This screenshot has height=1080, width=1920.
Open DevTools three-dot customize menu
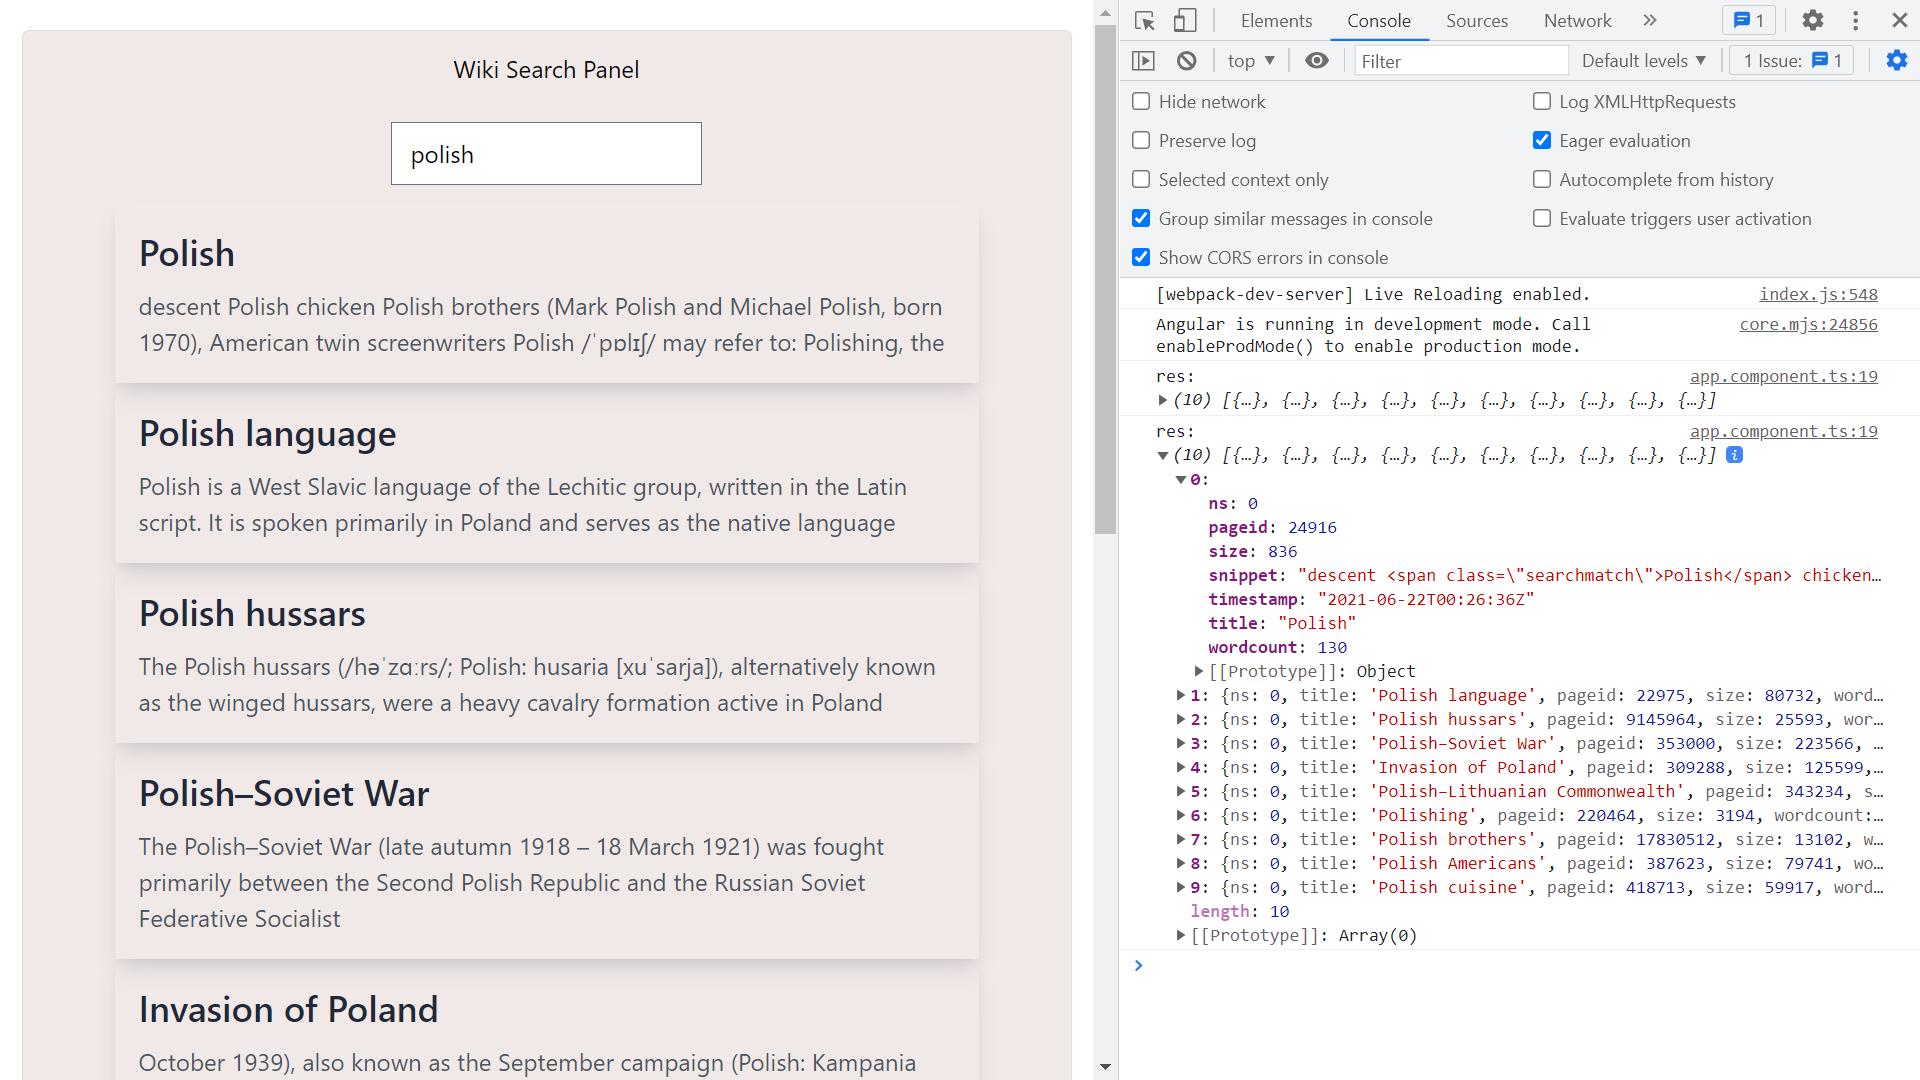tap(1856, 21)
